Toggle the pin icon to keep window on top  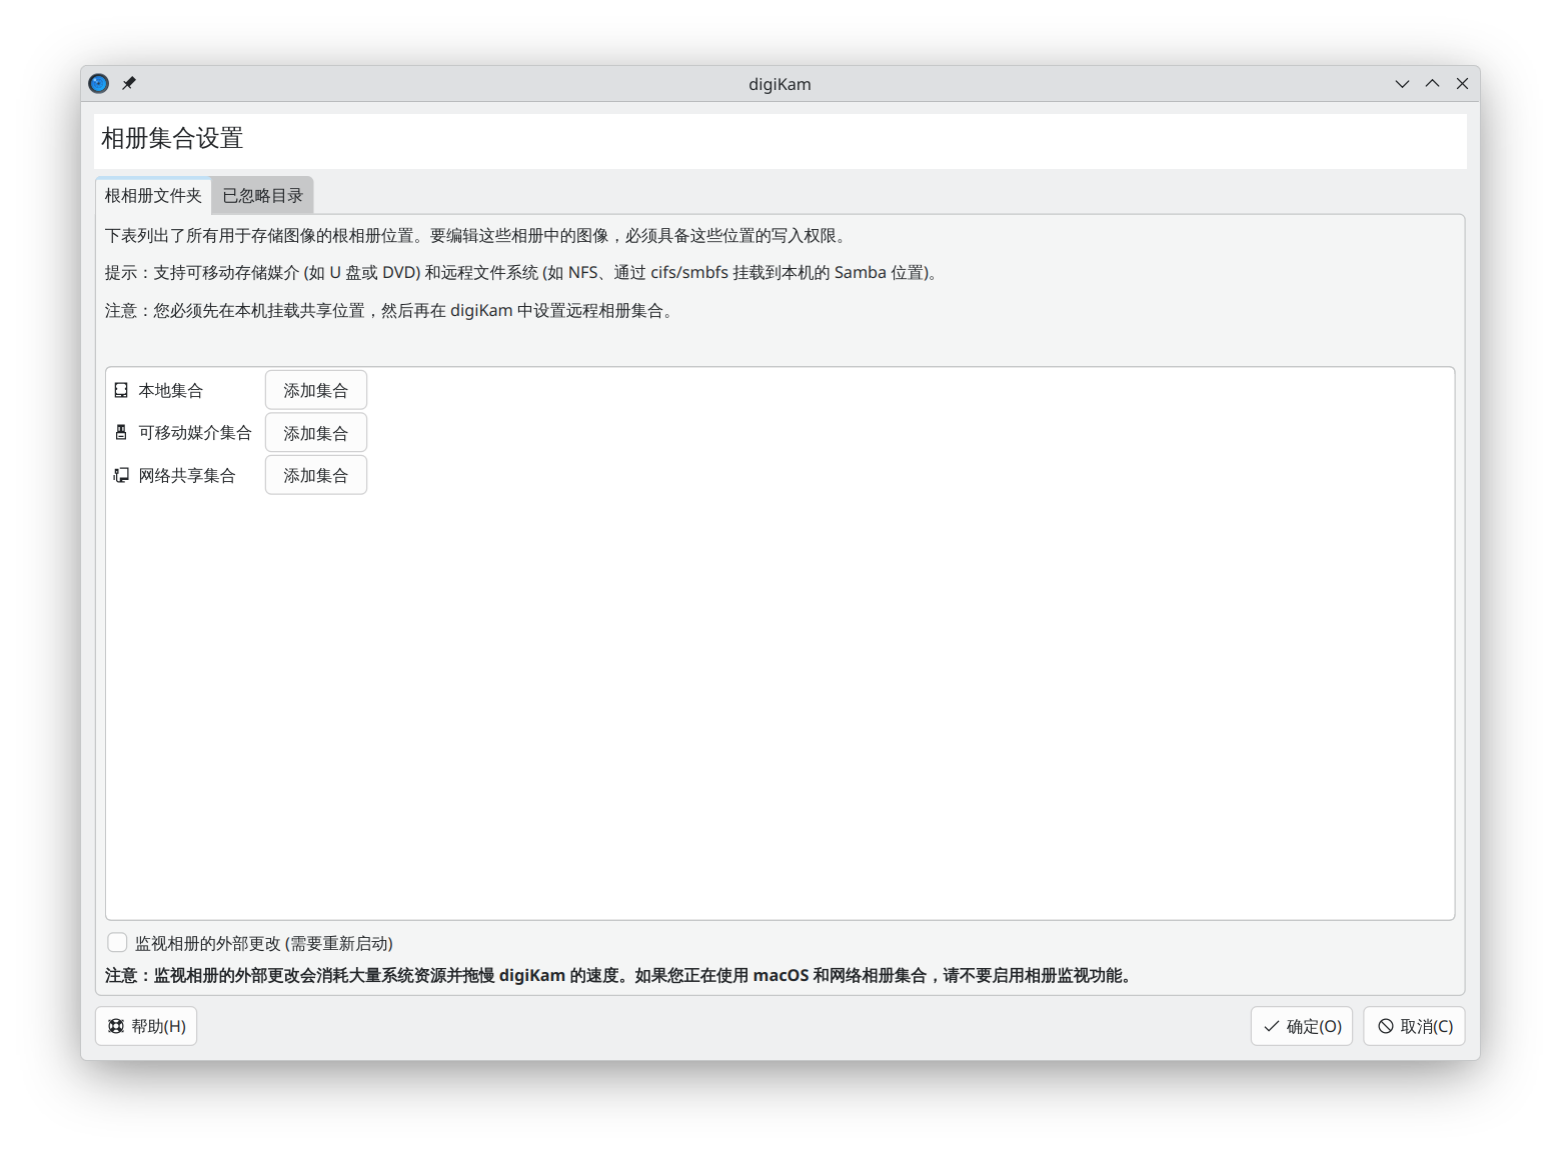[129, 84]
